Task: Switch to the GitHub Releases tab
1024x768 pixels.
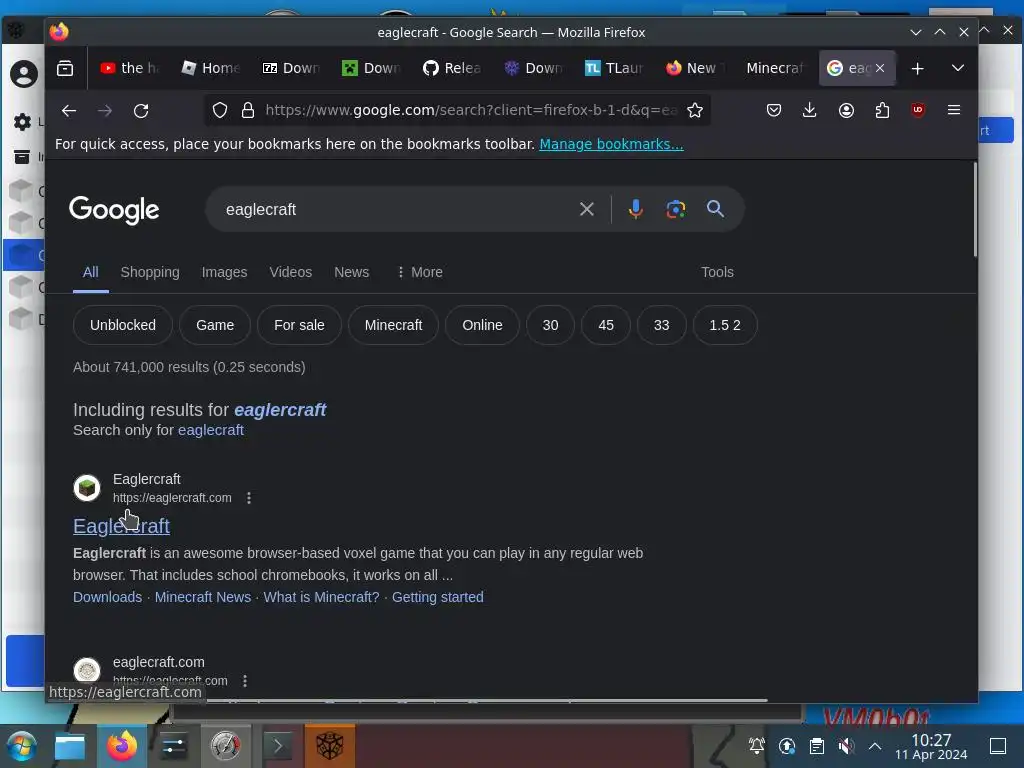Action: tap(452, 68)
